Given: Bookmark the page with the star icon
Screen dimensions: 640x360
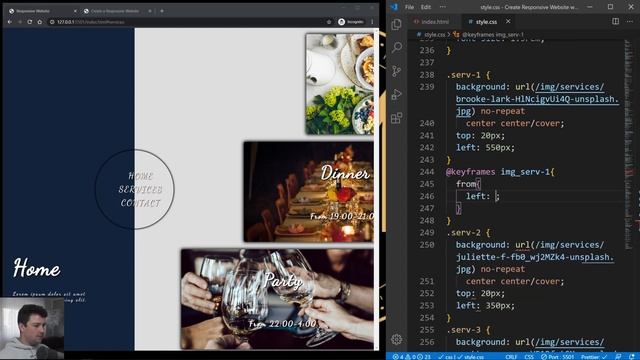Looking at the screenshot, I should tap(329, 22).
